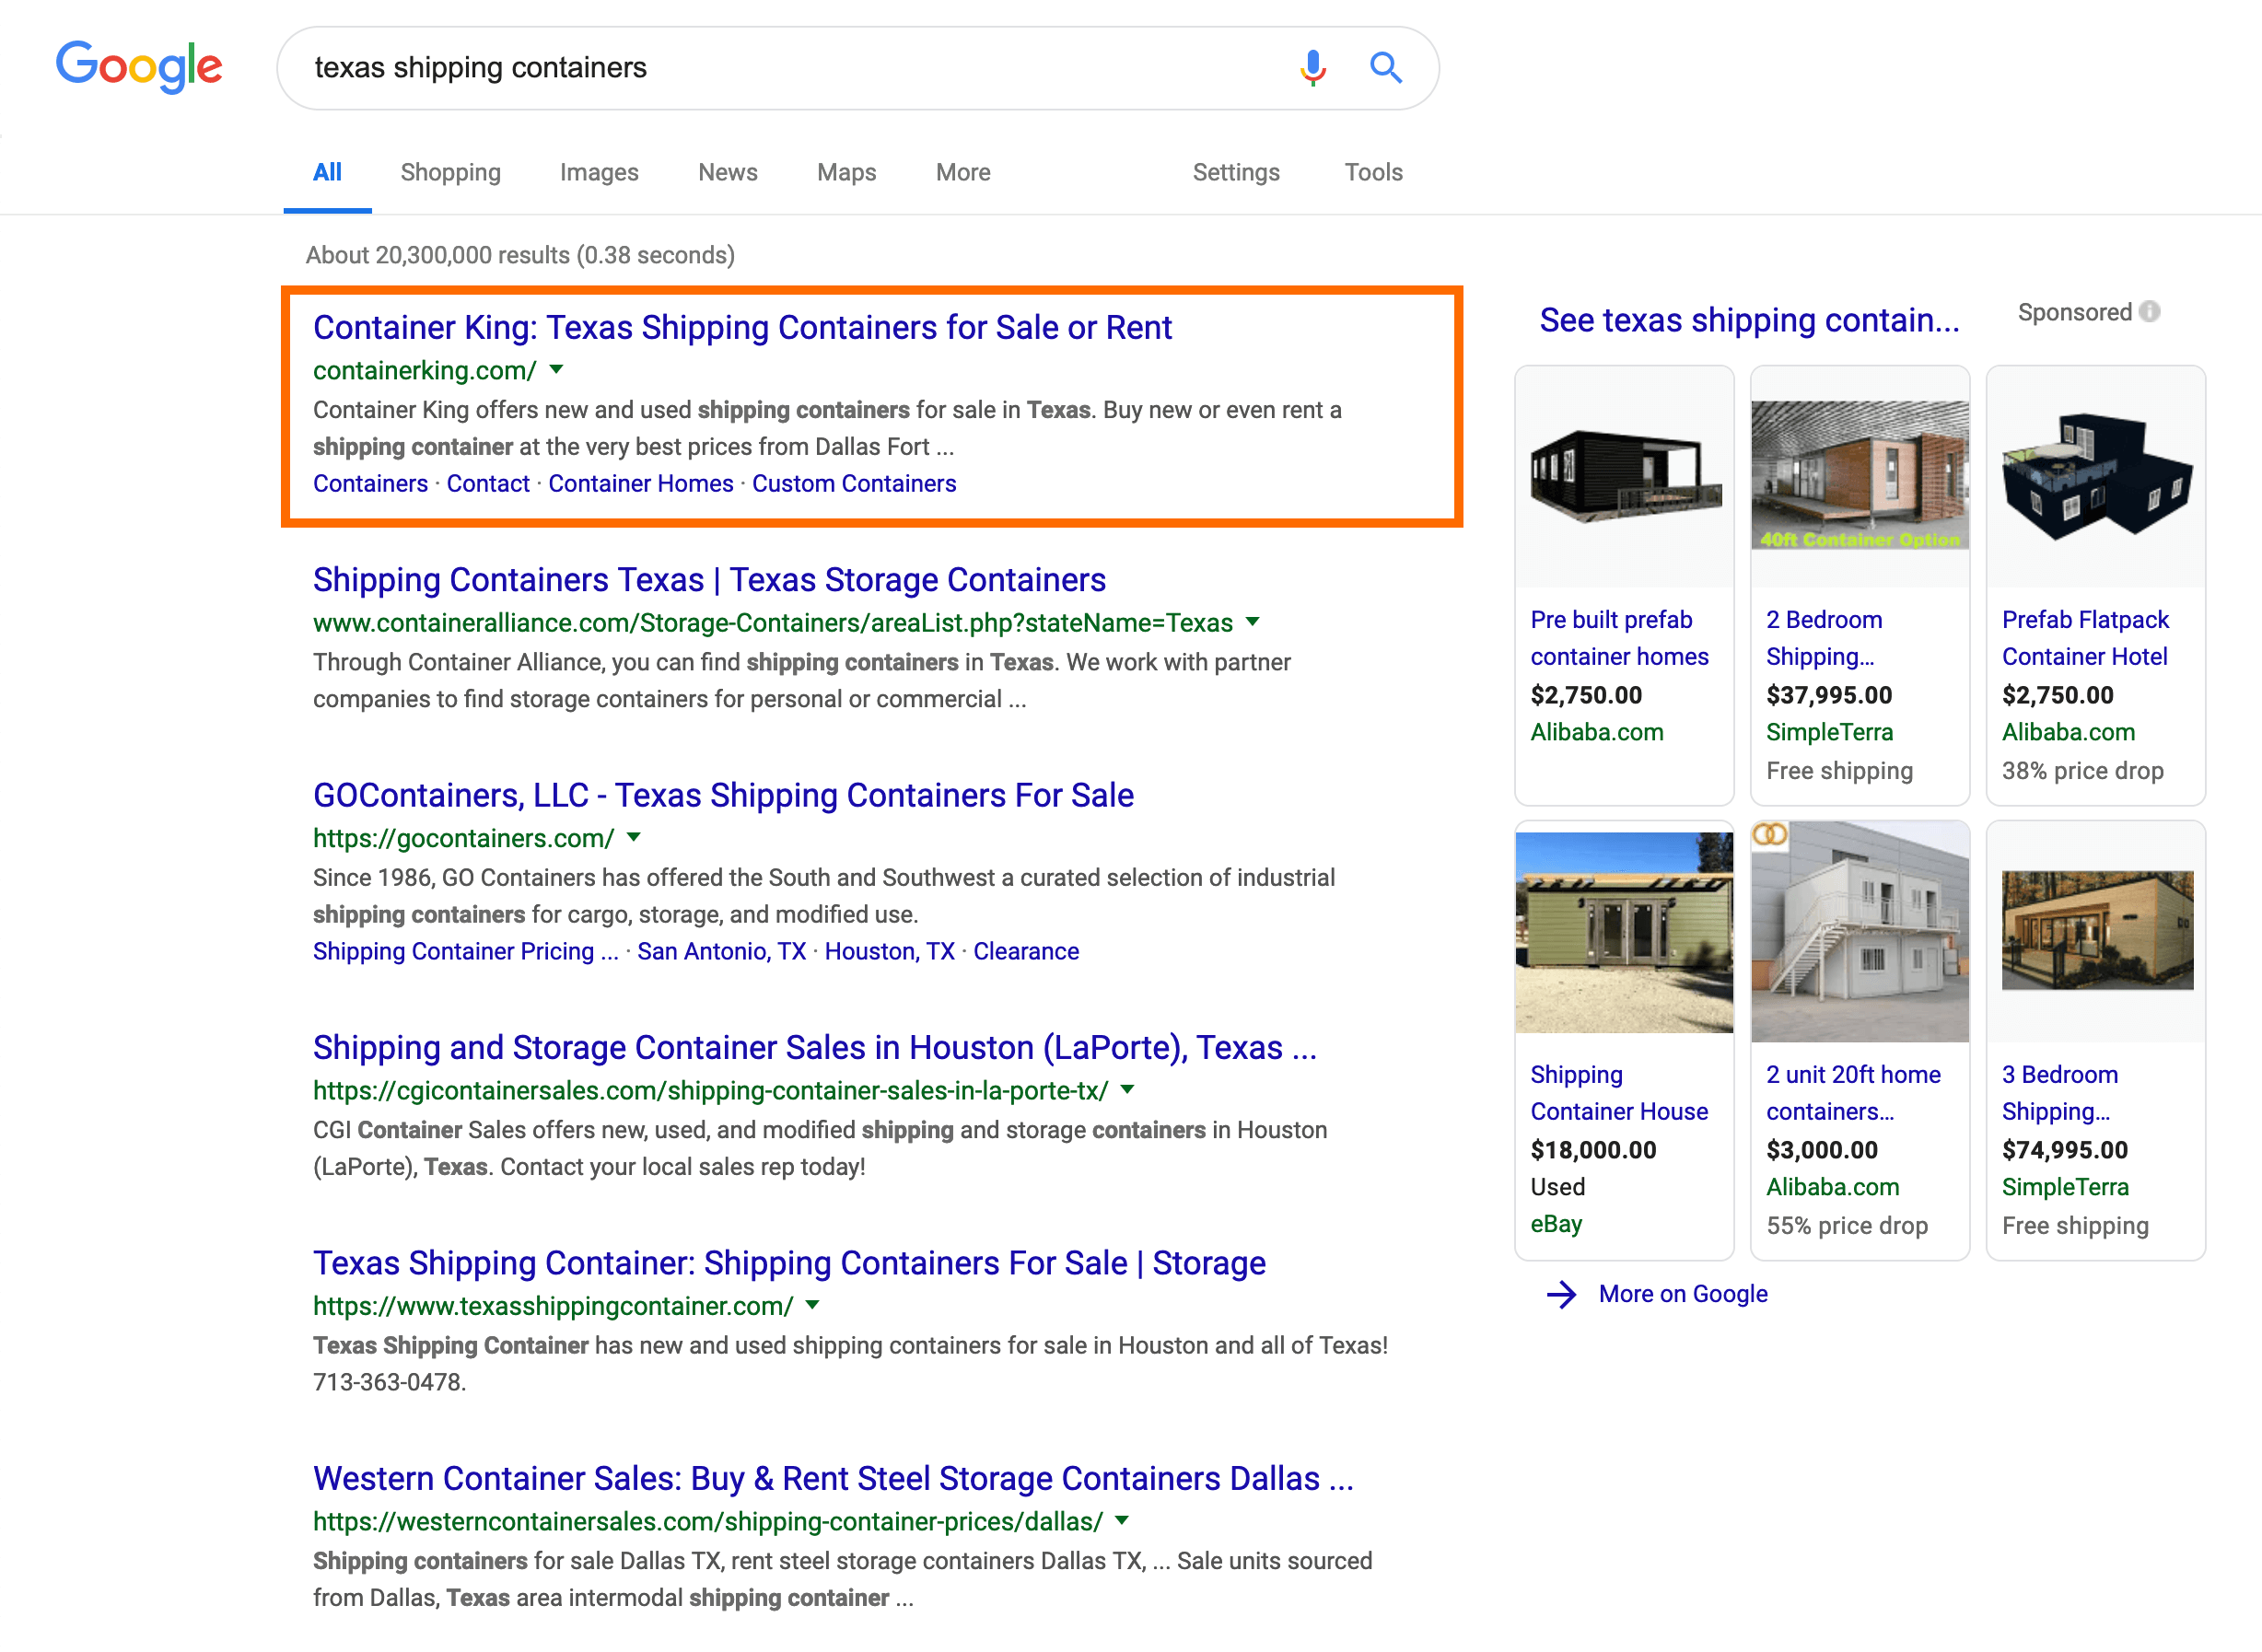Start voice search with microphone icon
This screenshot has height=1652, width=2262.
pos(1312,68)
